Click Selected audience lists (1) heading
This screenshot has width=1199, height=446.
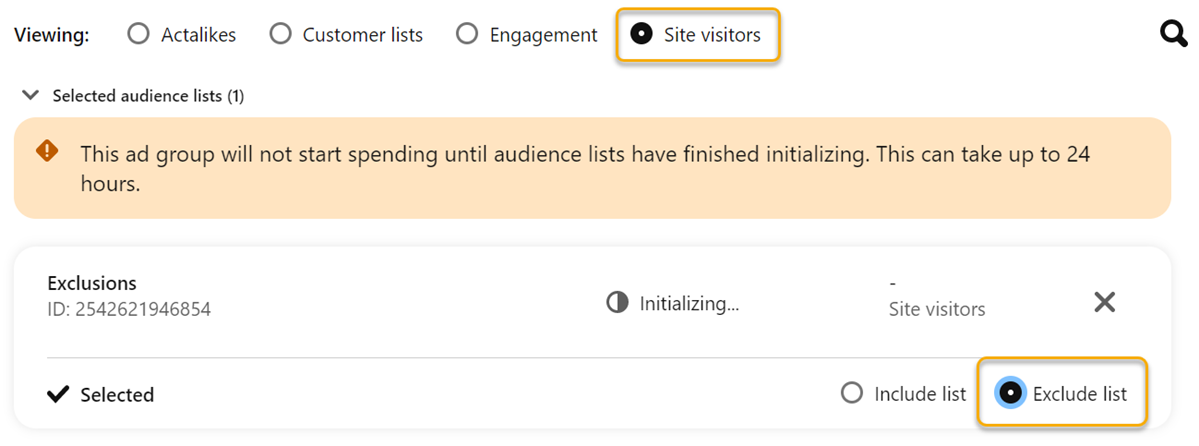pyautogui.click(x=148, y=96)
